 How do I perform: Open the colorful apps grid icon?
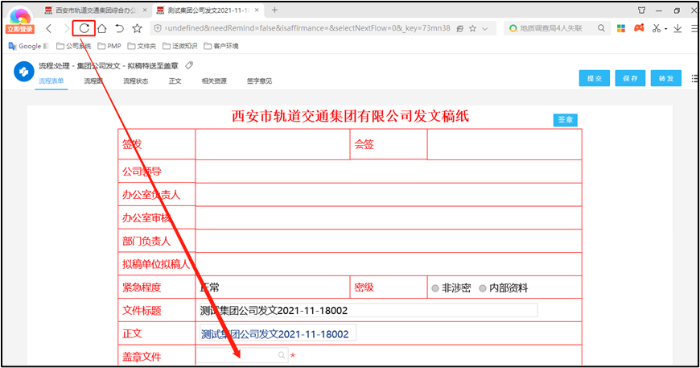[621, 28]
